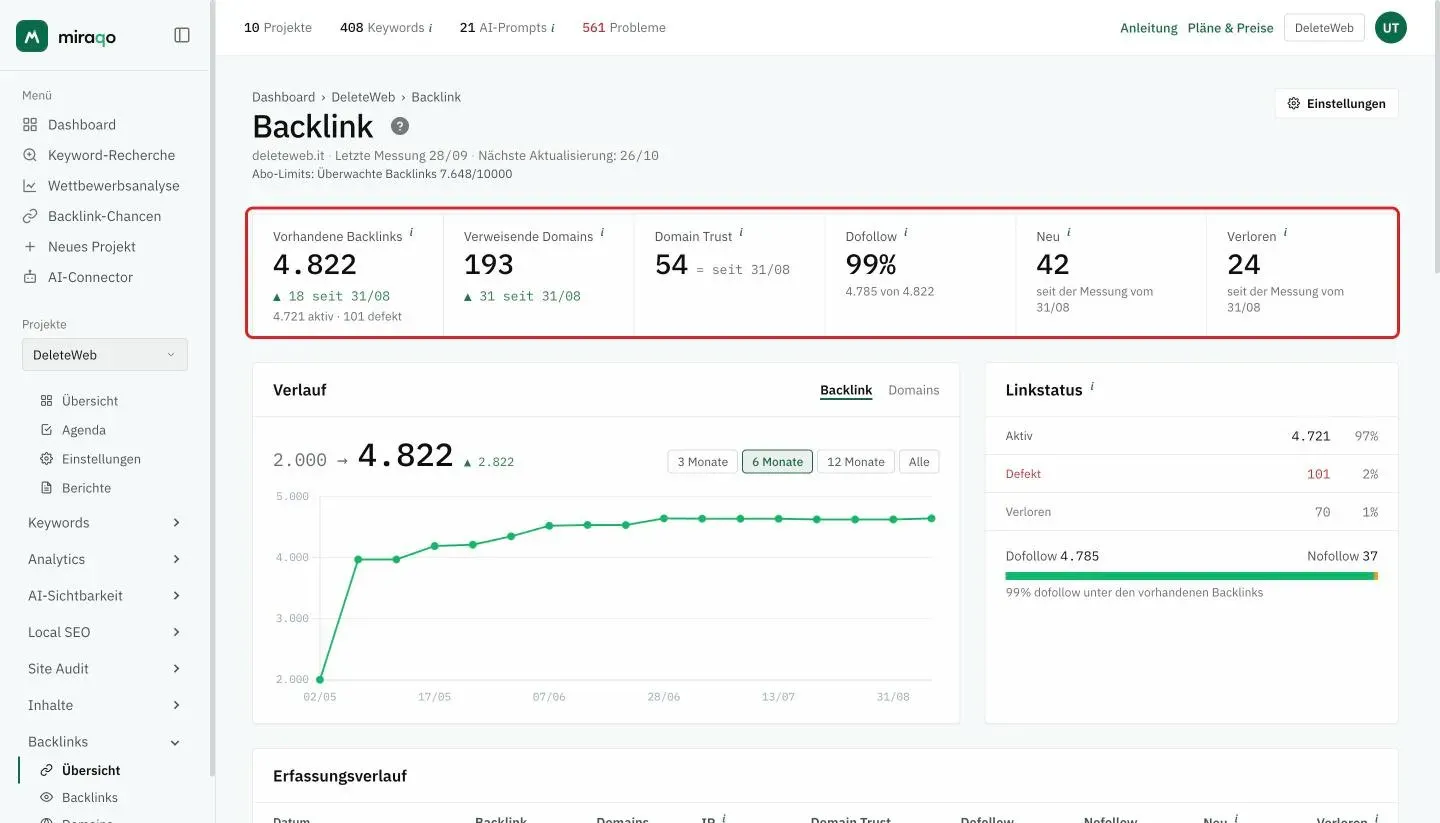Click the 561 Probleme counter

click(x=624, y=28)
